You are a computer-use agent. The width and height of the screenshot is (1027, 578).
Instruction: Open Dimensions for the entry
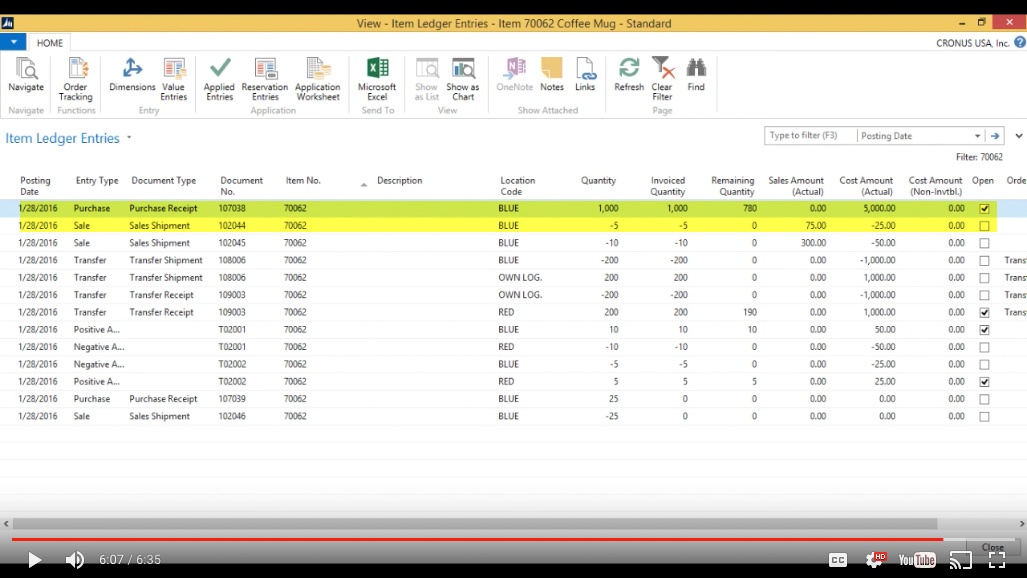(132, 75)
